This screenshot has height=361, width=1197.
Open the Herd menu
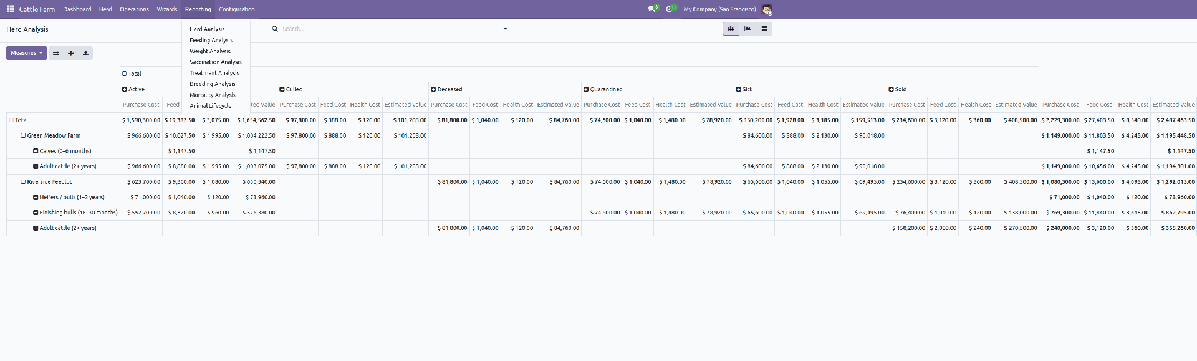click(x=105, y=9)
